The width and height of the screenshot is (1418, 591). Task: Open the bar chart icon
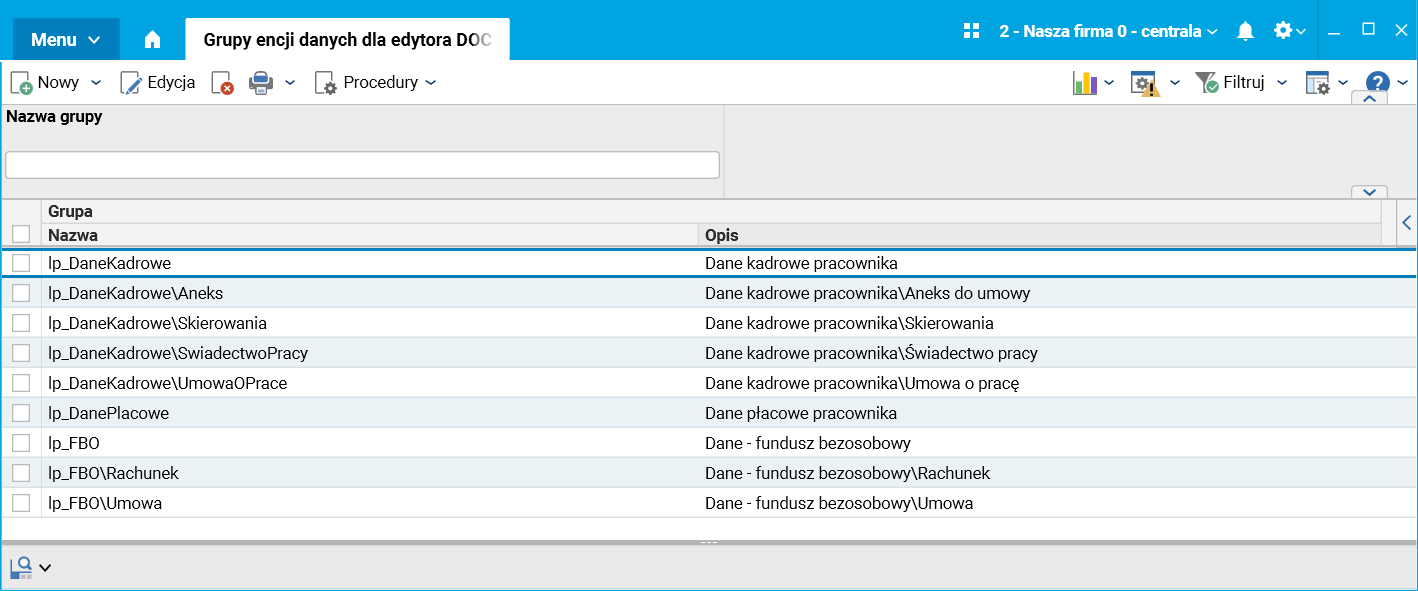[x=1084, y=83]
